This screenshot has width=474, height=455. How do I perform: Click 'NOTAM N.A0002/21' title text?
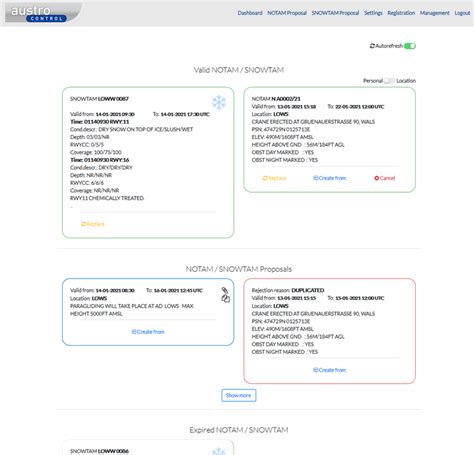[276, 99]
